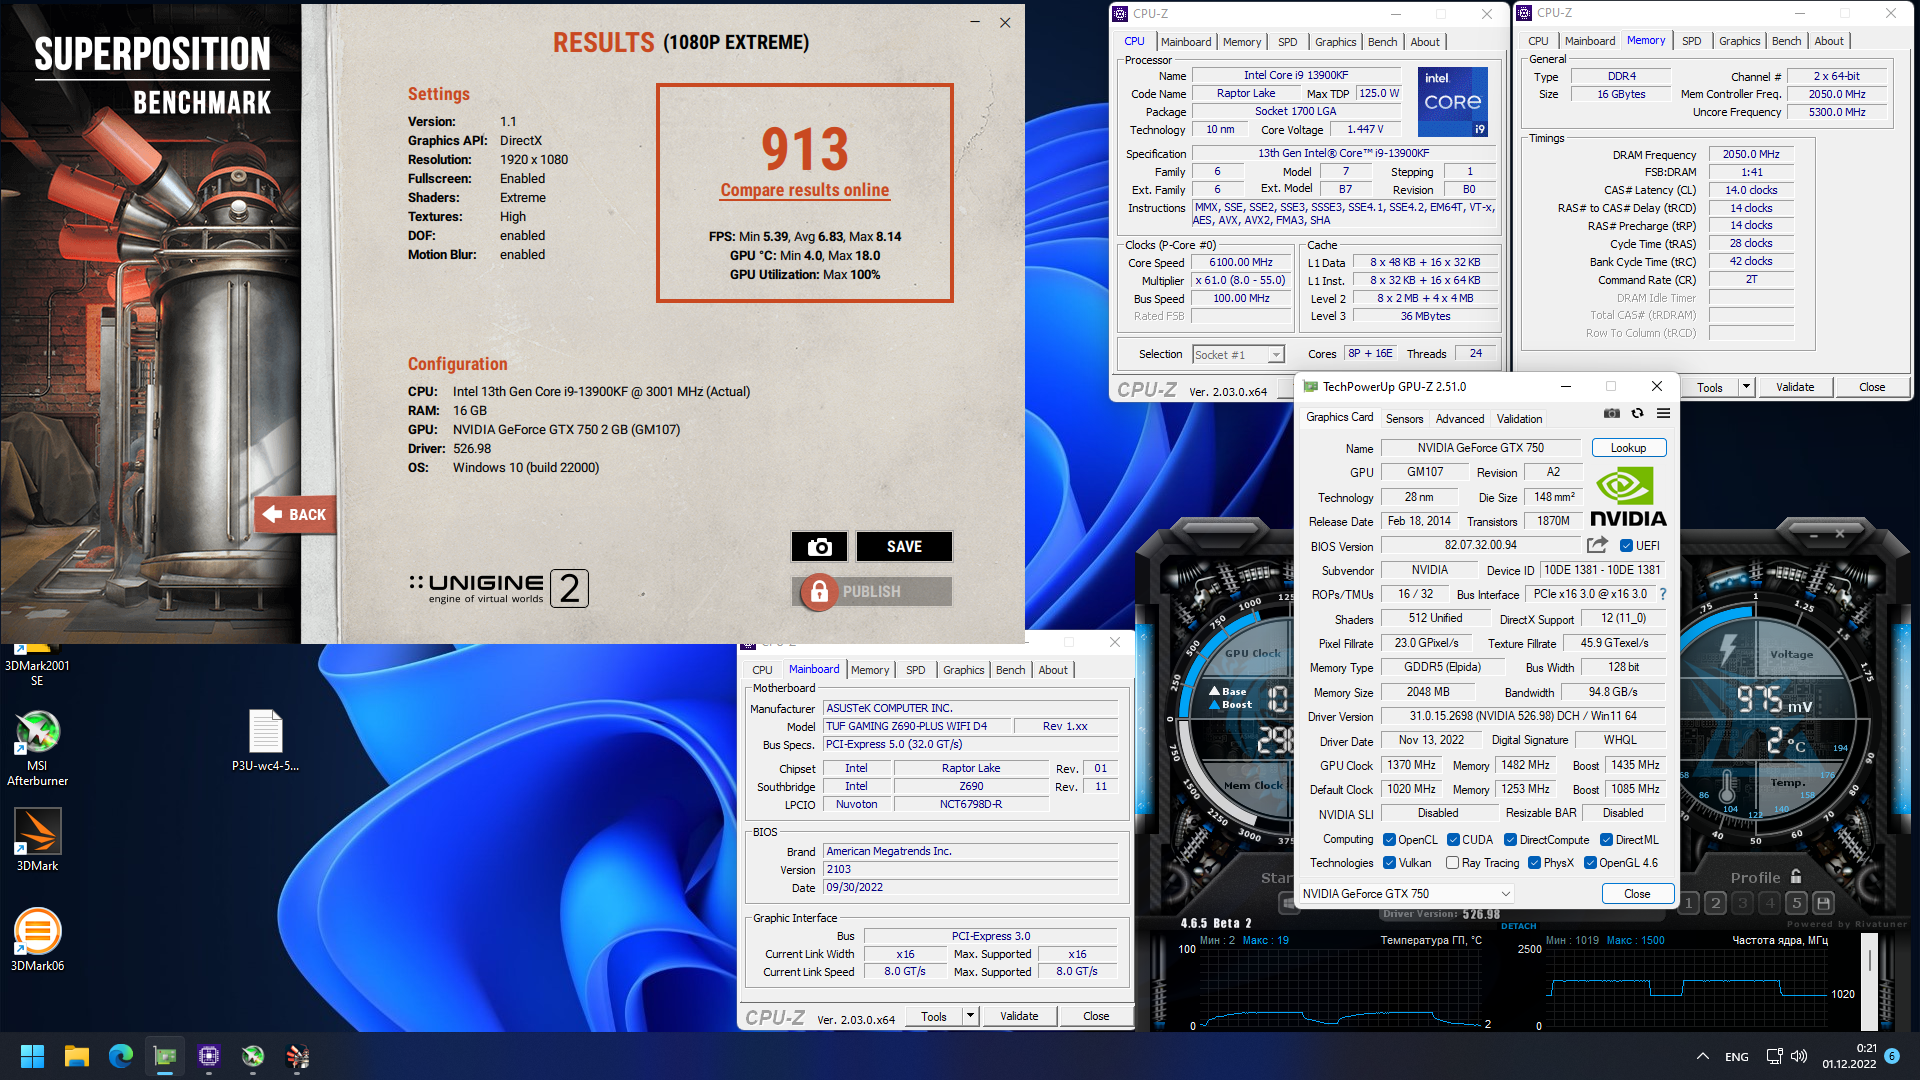Click Close button at GPU-Z bottom
This screenshot has width=1920, height=1080.
coord(1637,894)
